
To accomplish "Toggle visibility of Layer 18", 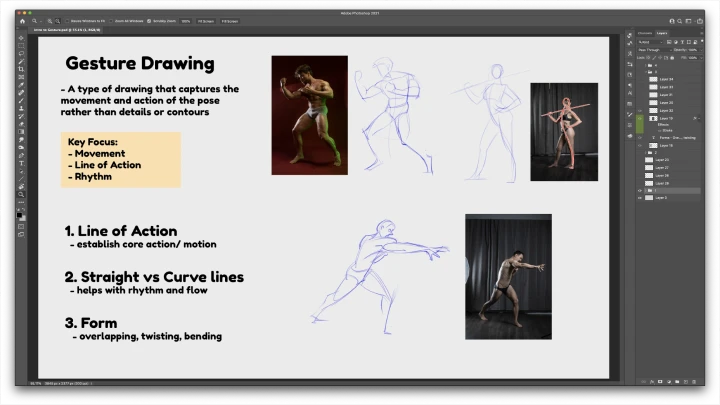I will coord(640,146).
